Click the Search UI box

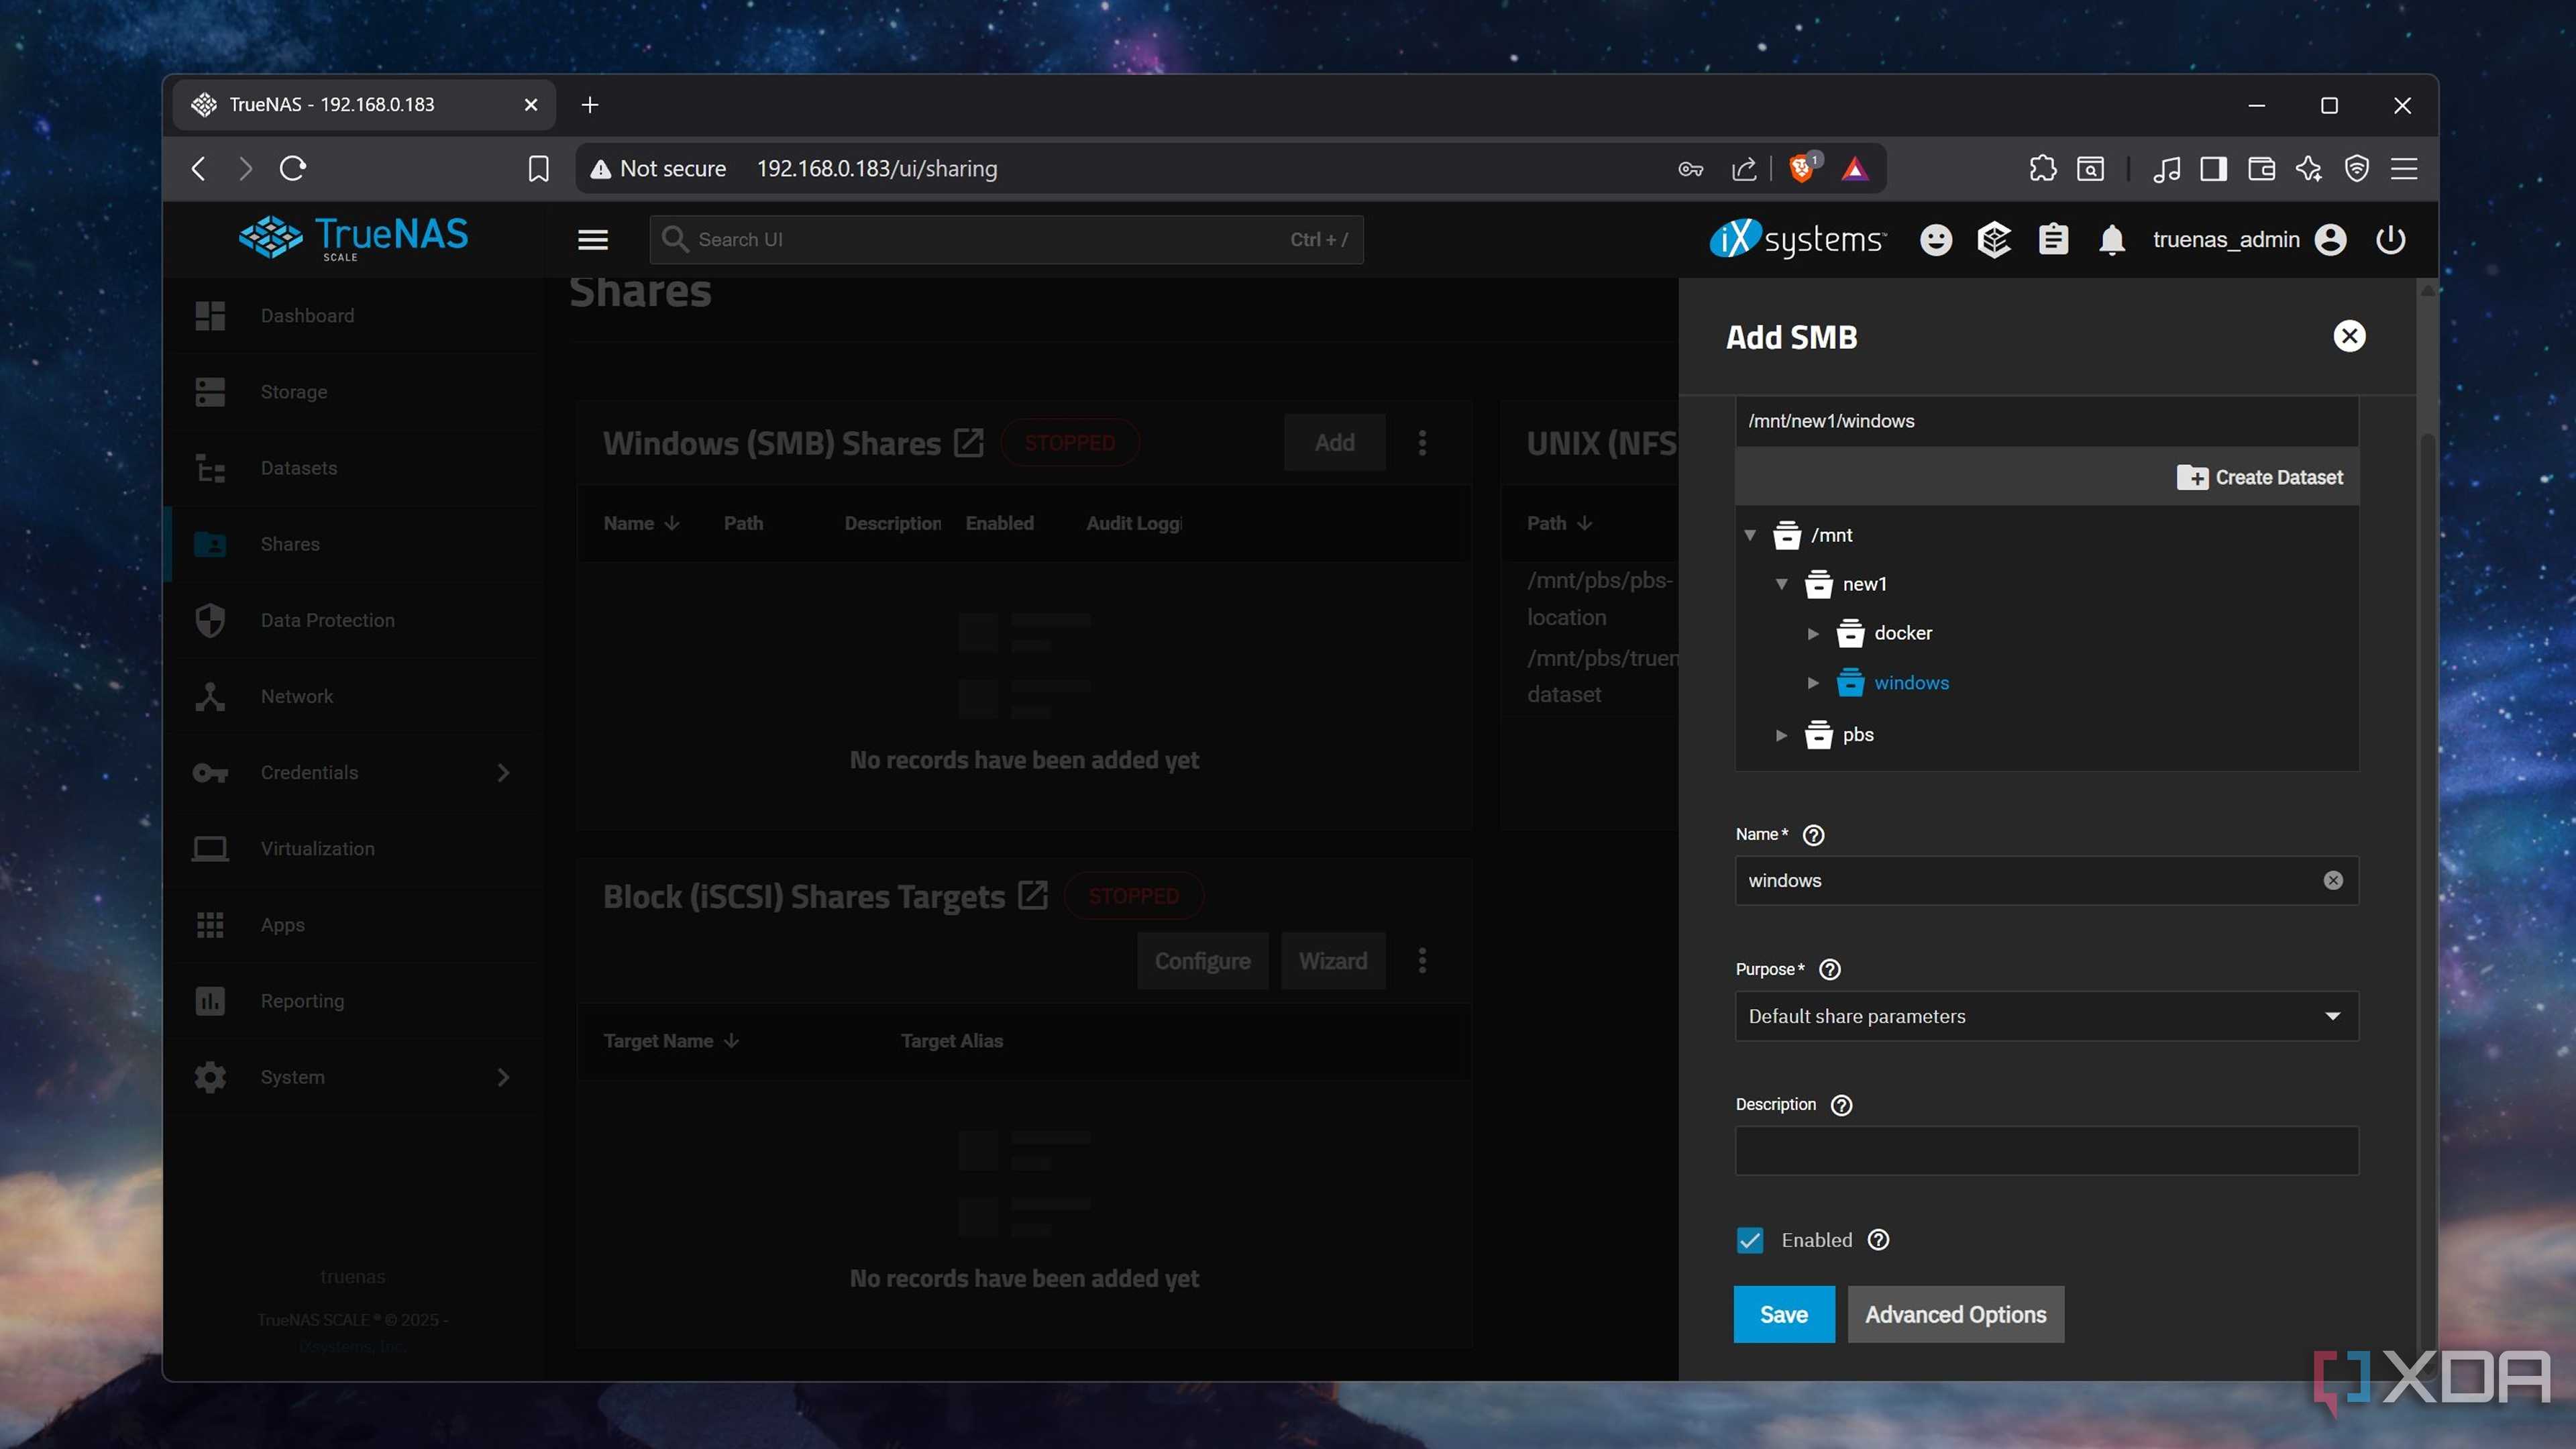pos(1006,240)
